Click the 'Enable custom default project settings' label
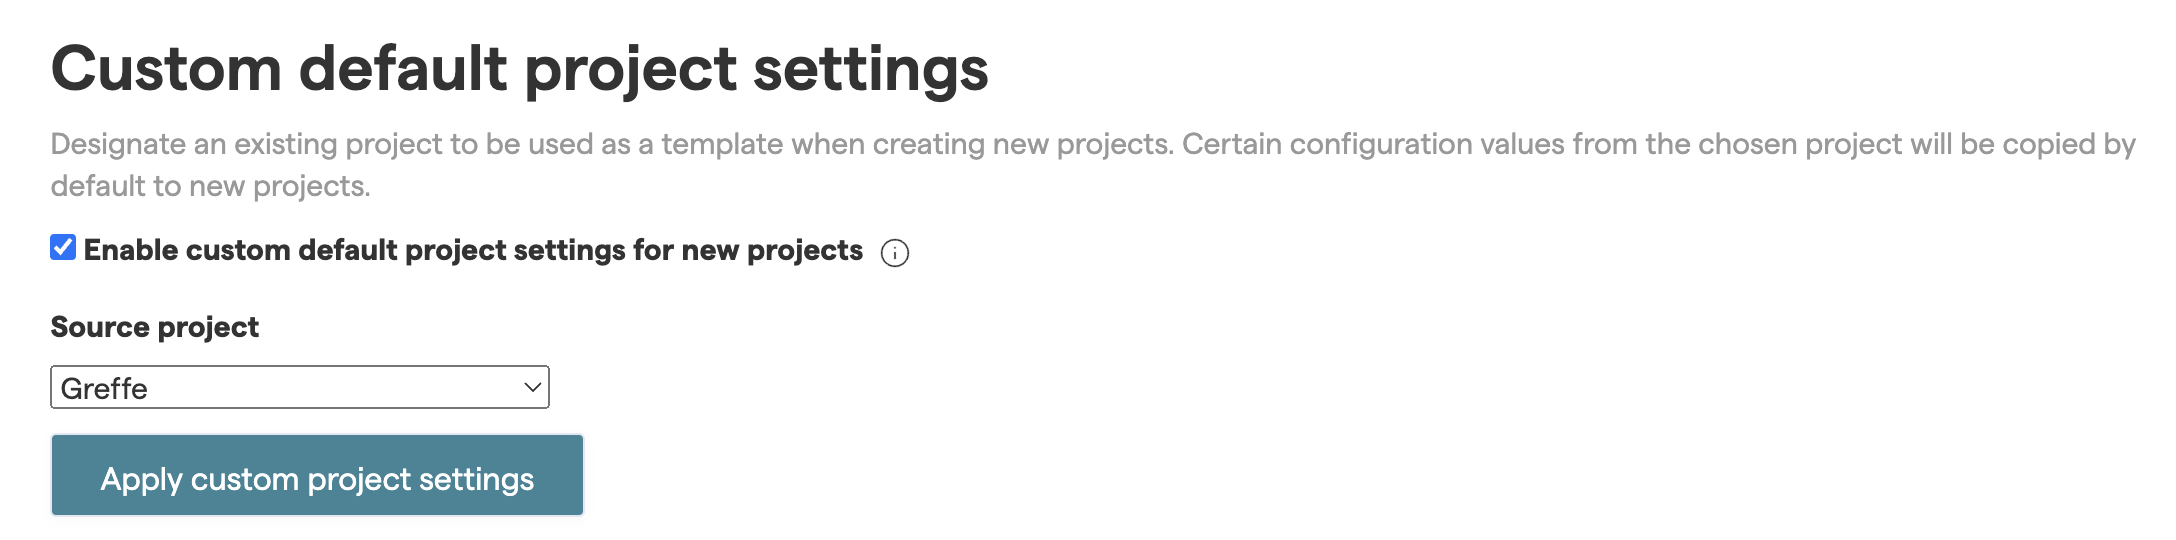This screenshot has height=540, width=2176. click(x=472, y=250)
